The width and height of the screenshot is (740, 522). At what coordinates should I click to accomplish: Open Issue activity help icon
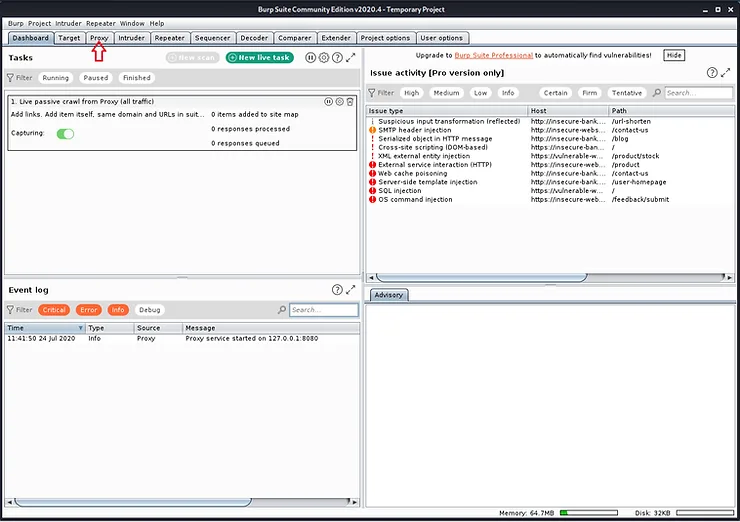[x=712, y=73]
